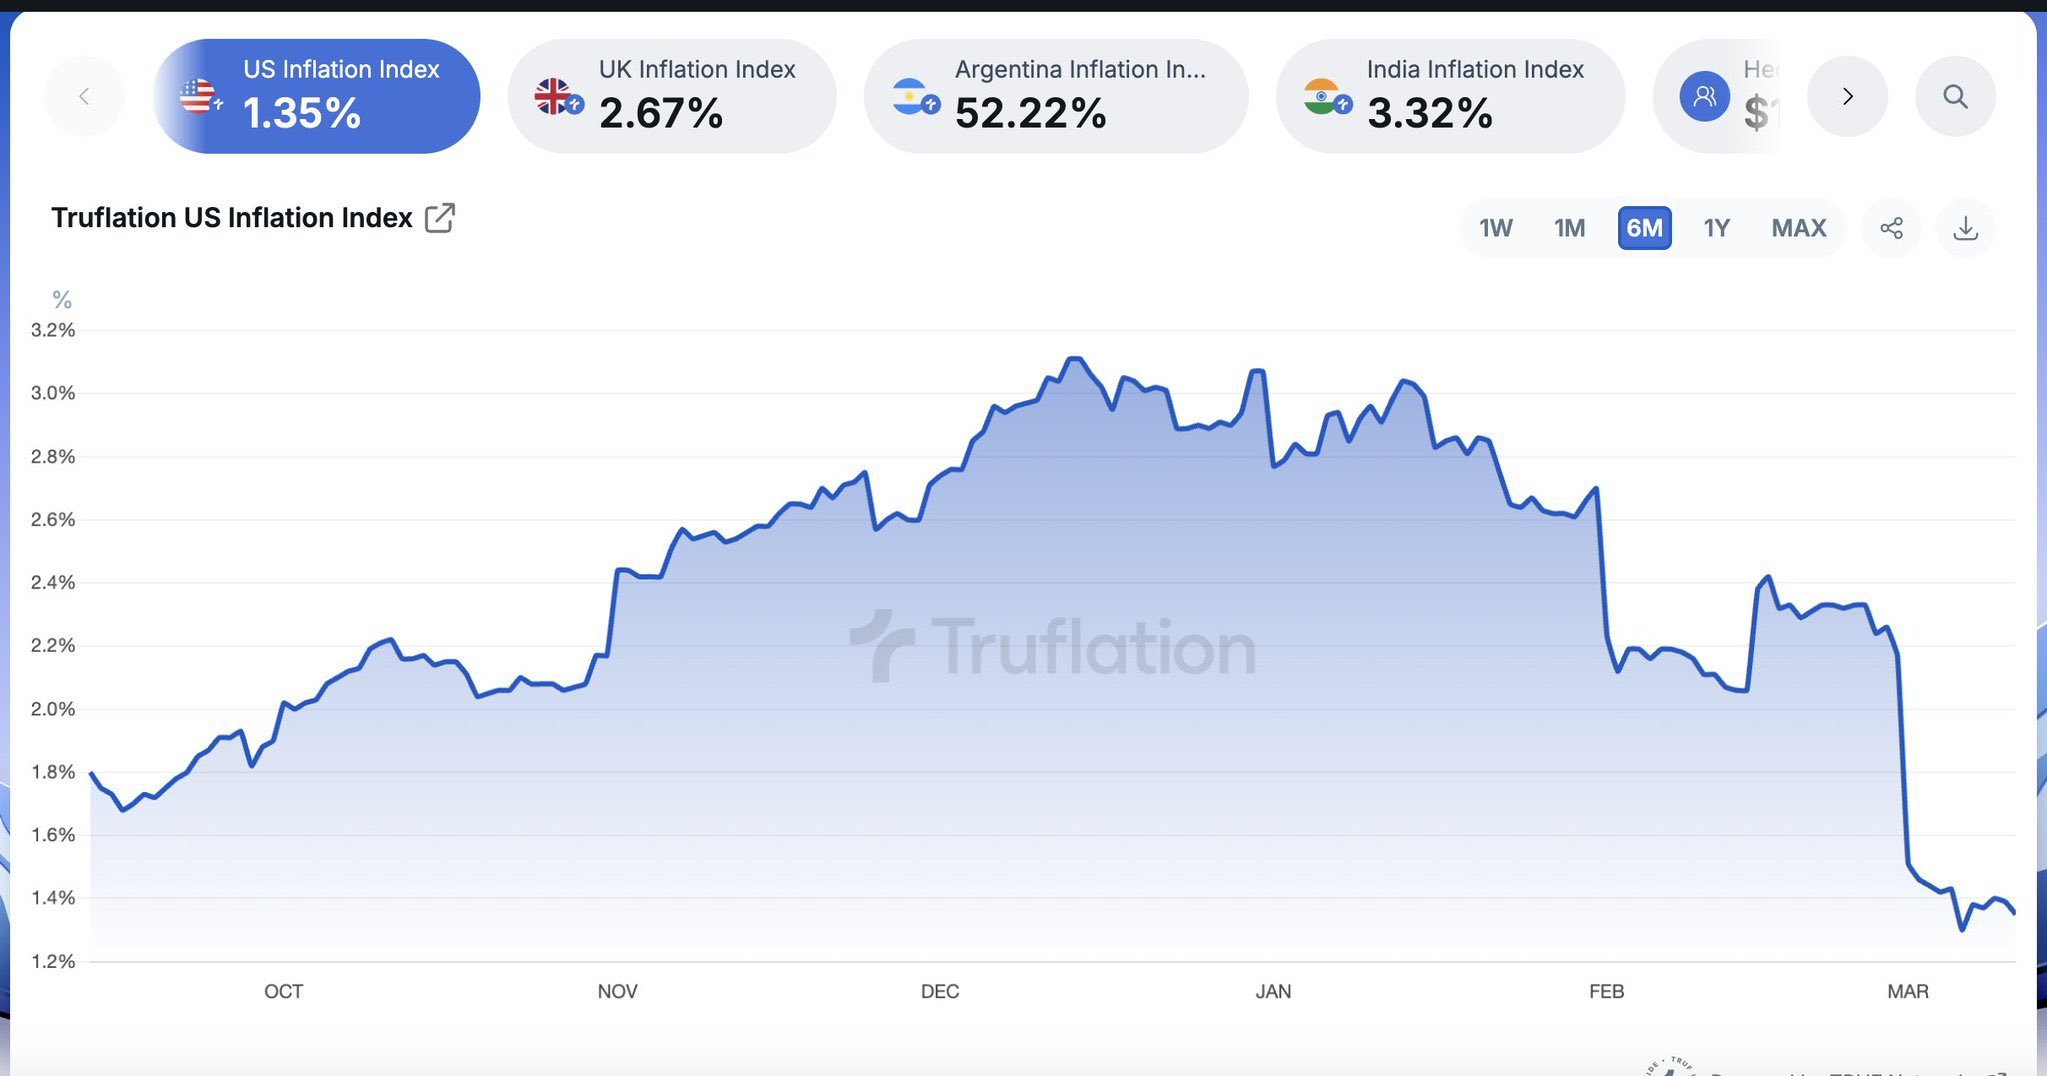The image size is (2047, 1076).
Task: Click the search magnifier icon
Action: (1955, 97)
